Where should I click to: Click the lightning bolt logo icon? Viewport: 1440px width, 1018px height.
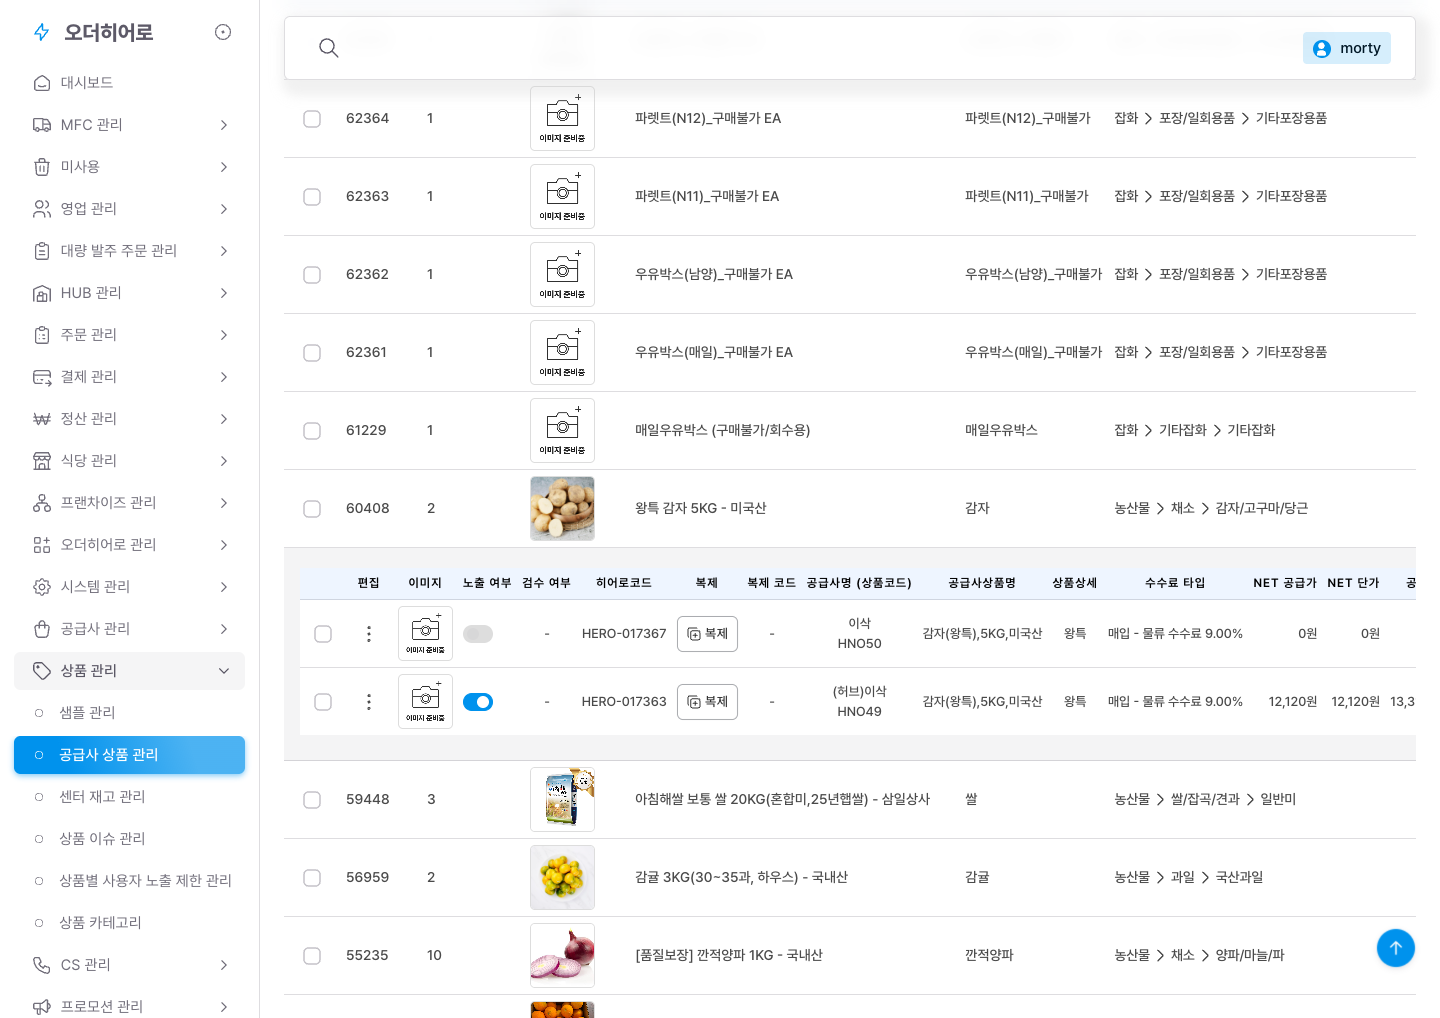[x=42, y=33]
